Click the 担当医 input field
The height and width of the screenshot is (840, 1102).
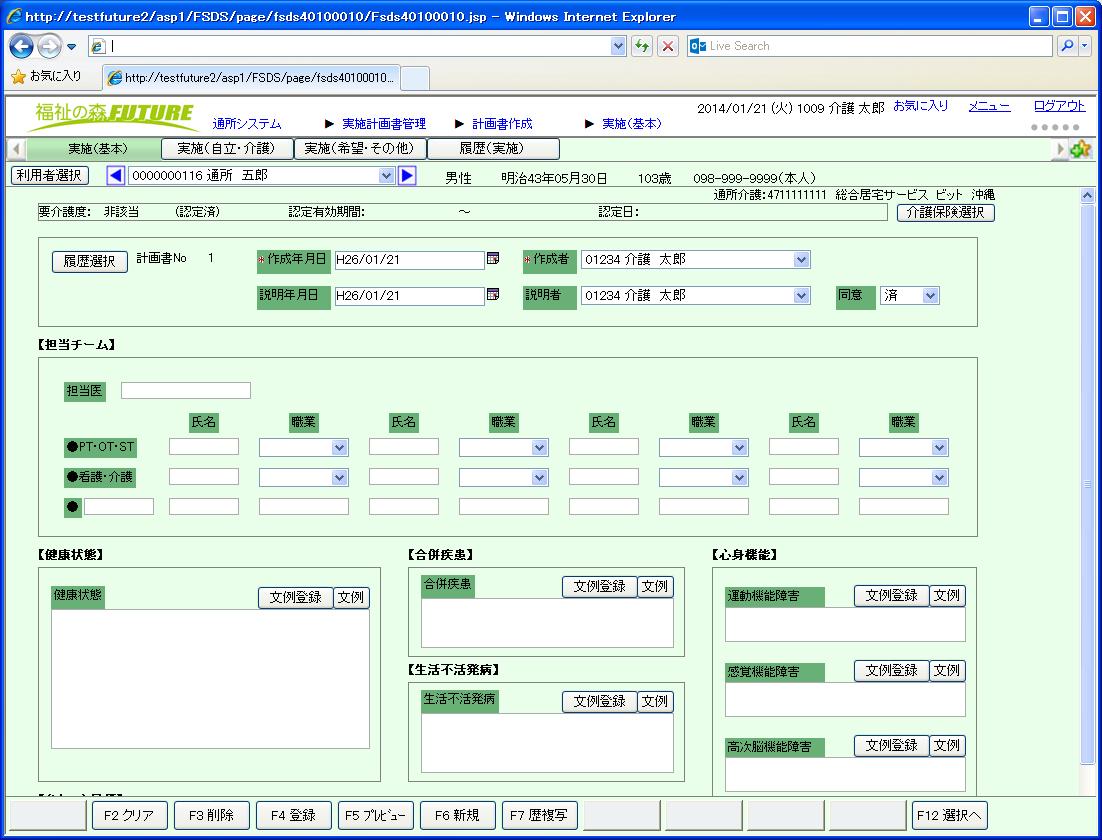pyautogui.click(x=186, y=391)
